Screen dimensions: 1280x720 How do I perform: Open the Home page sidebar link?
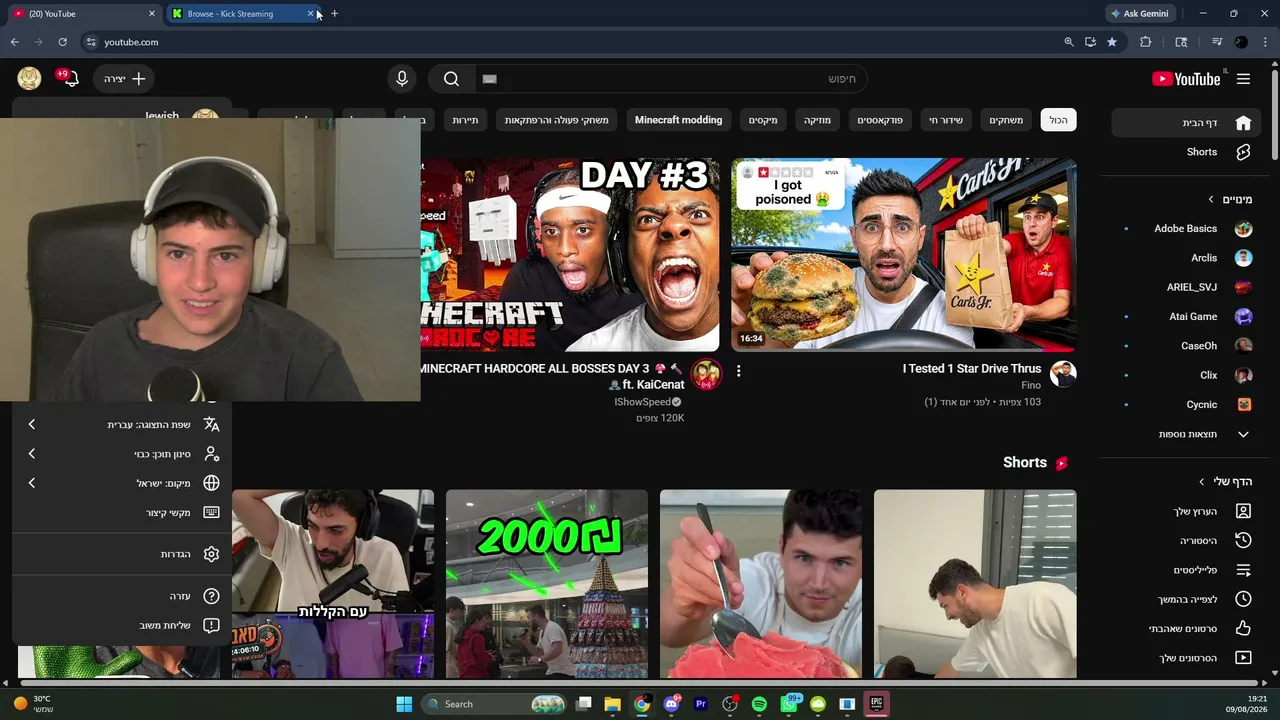1186,123
